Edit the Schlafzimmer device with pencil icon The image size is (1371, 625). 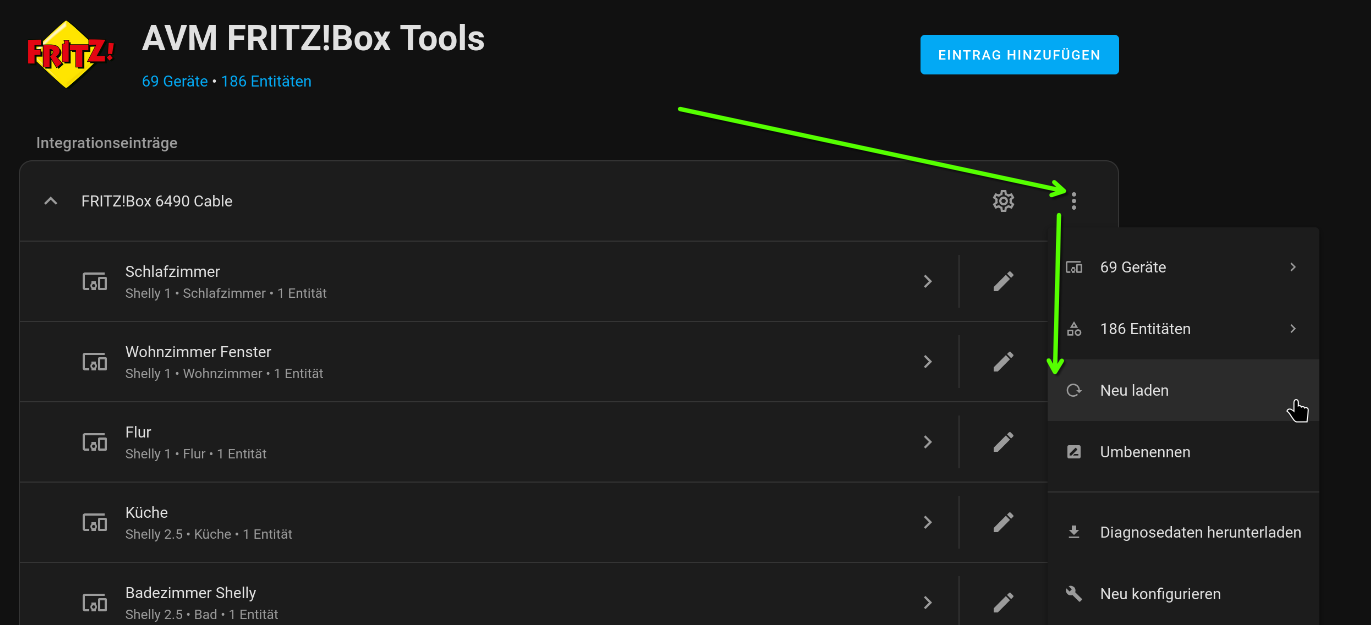[1003, 281]
